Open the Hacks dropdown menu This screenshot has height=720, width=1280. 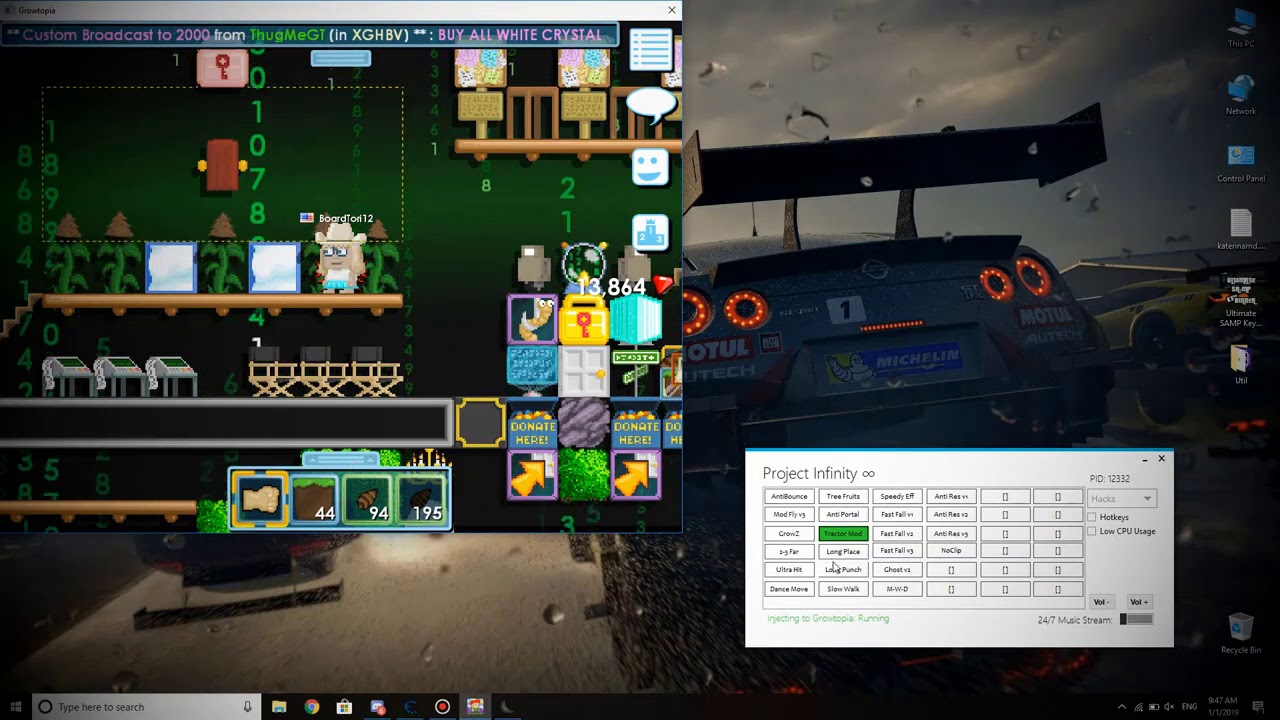1121,498
